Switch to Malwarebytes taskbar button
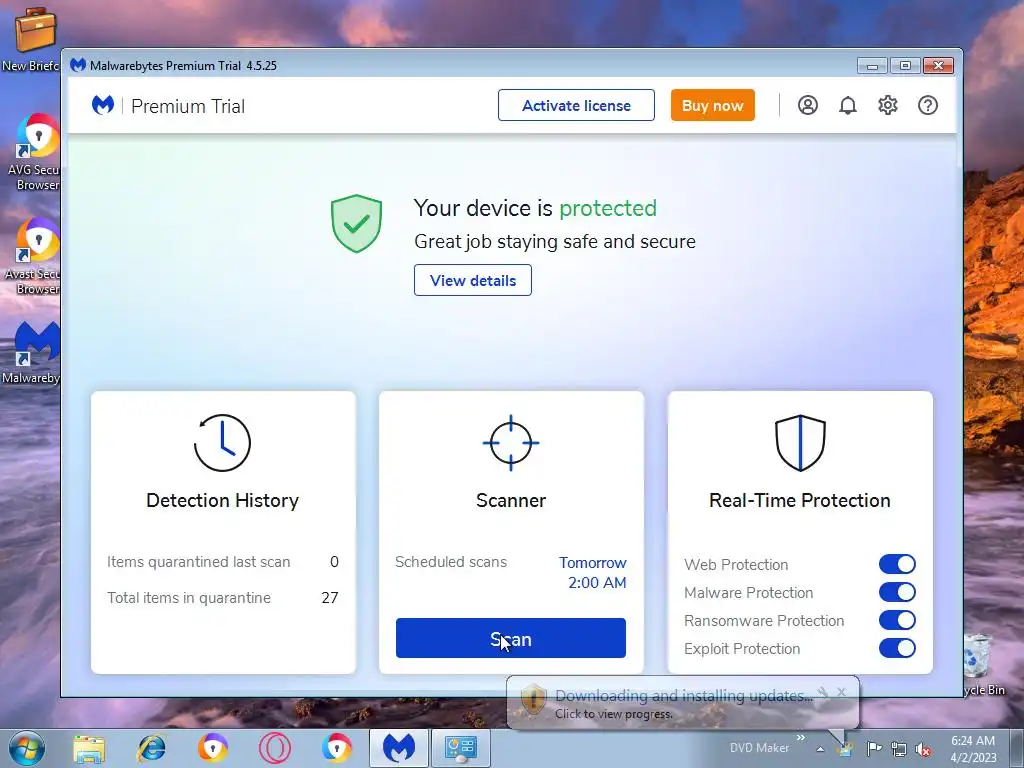The height and width of the screenshot is (768, 1024). click(x=398, y=748)
